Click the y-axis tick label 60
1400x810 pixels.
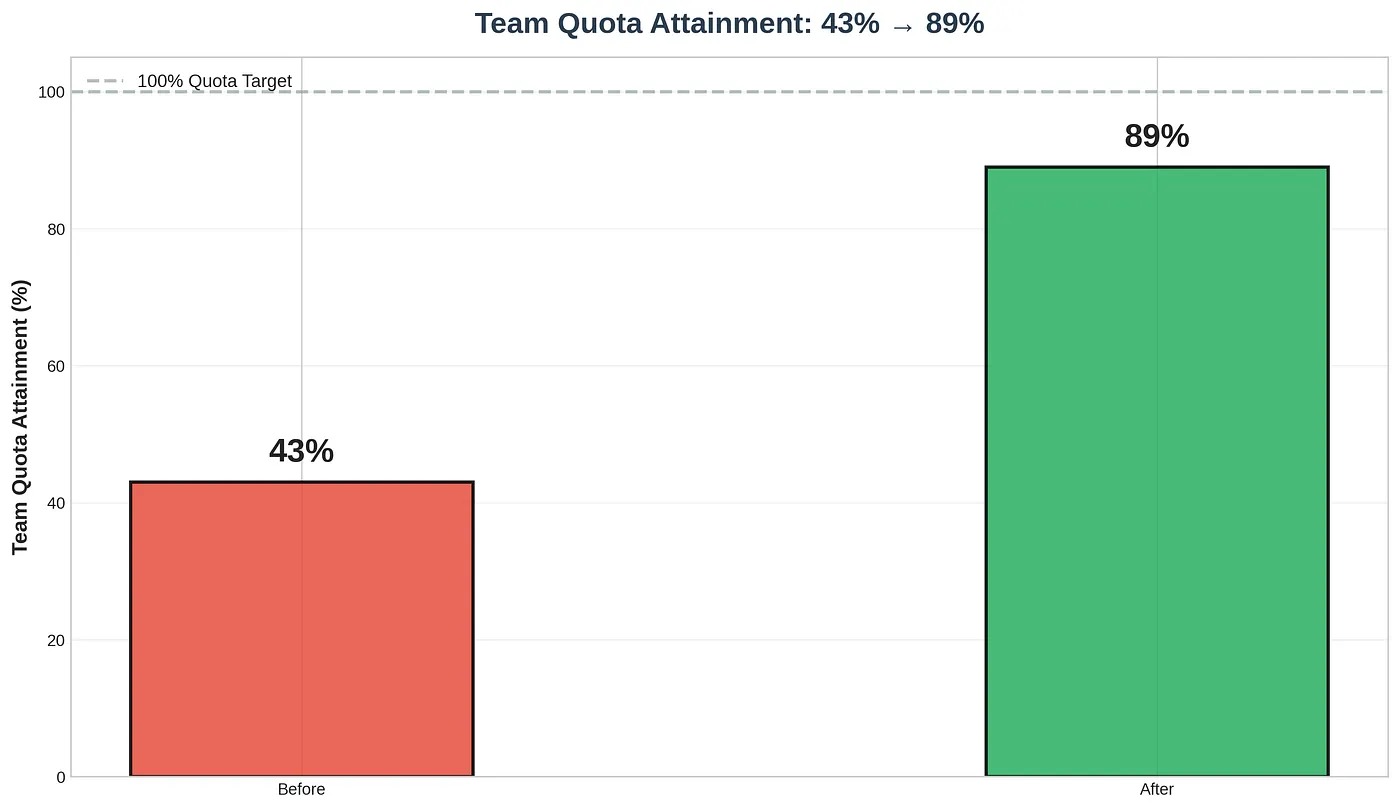click(x=56, y=366)
